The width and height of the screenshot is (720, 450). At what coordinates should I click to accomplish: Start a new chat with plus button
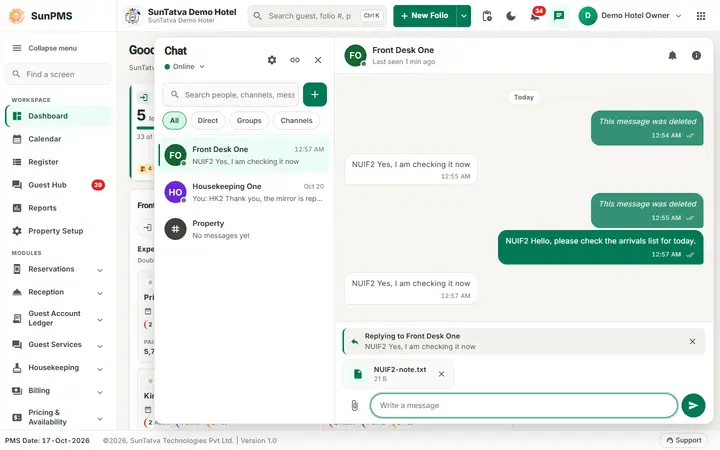(315, 95)
